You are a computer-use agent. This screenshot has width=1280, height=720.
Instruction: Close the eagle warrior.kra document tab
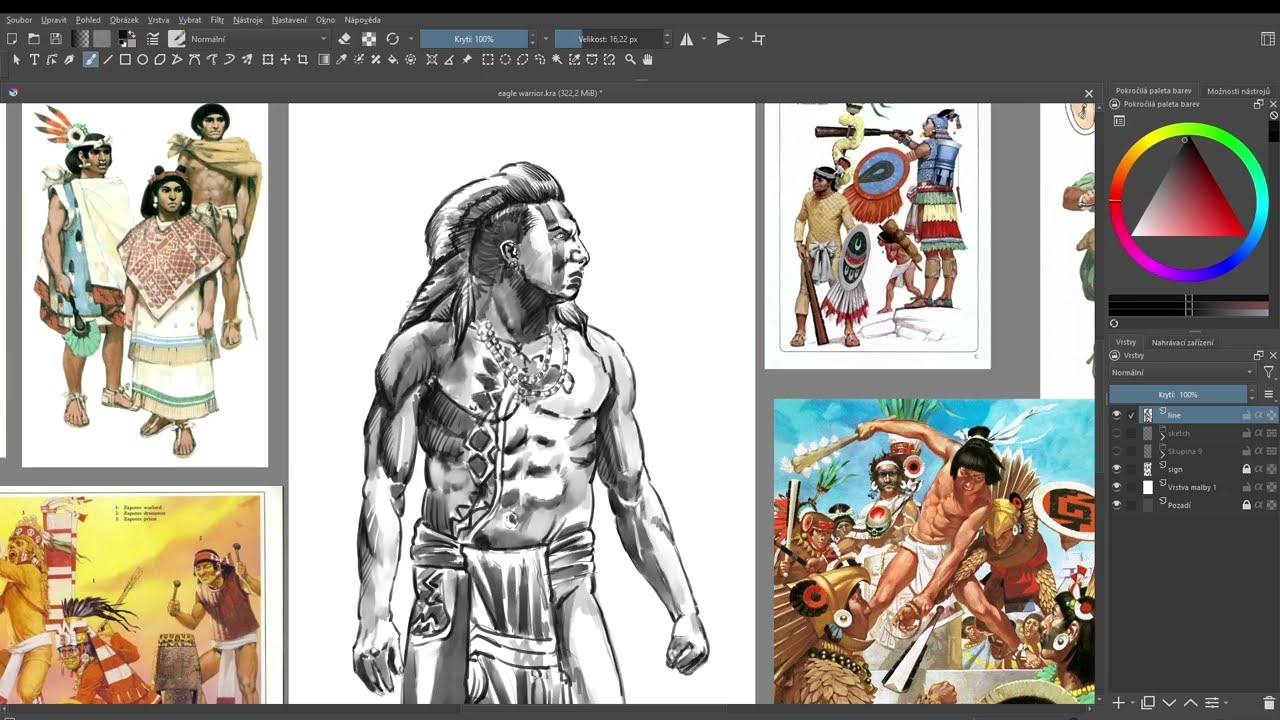click(x=1089, y=93)
